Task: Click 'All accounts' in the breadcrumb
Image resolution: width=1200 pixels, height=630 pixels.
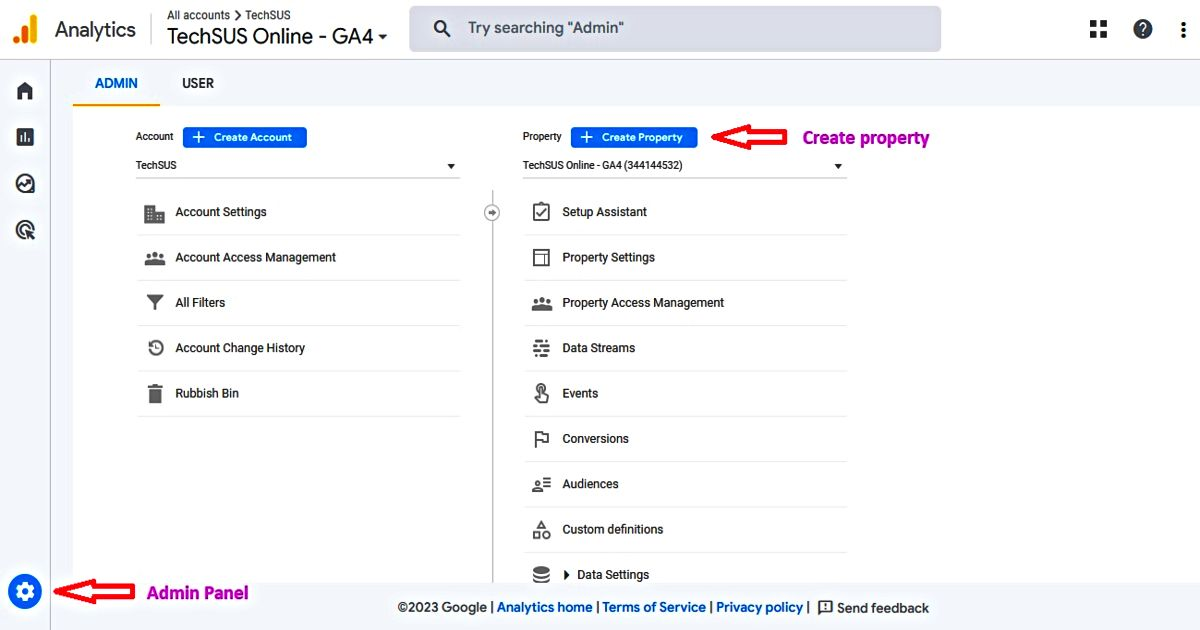Action: tap(199, 15)
